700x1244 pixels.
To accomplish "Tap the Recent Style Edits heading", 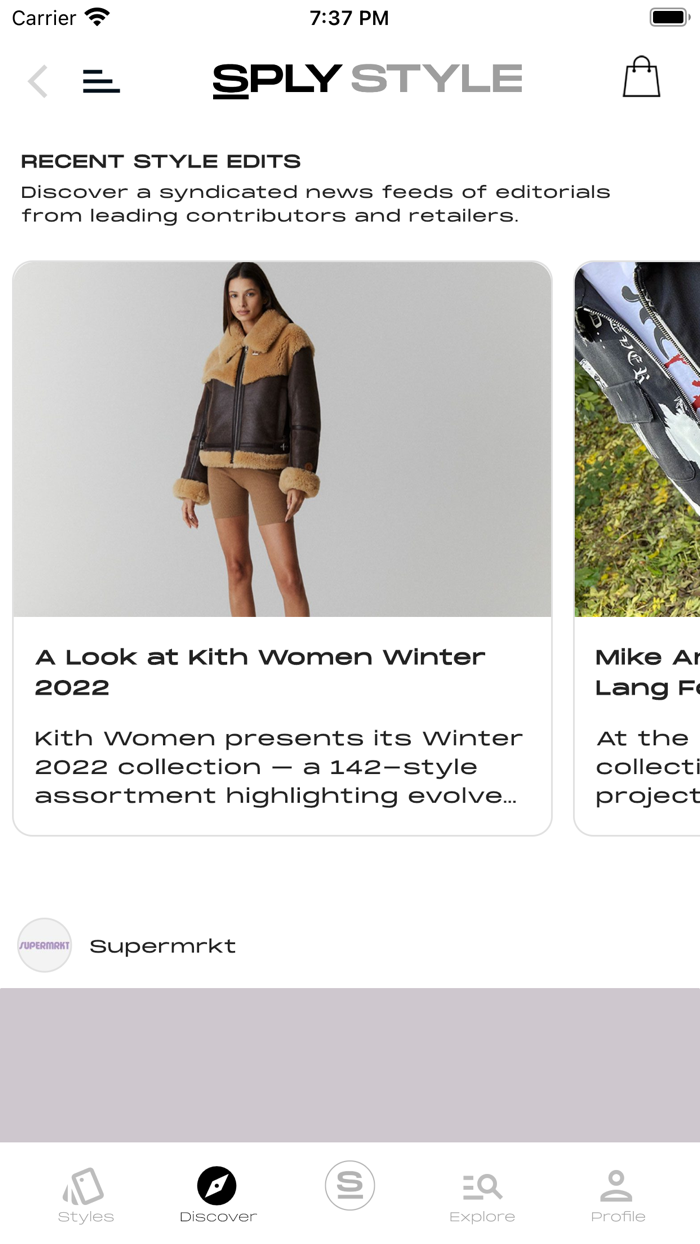I will 161,162.
